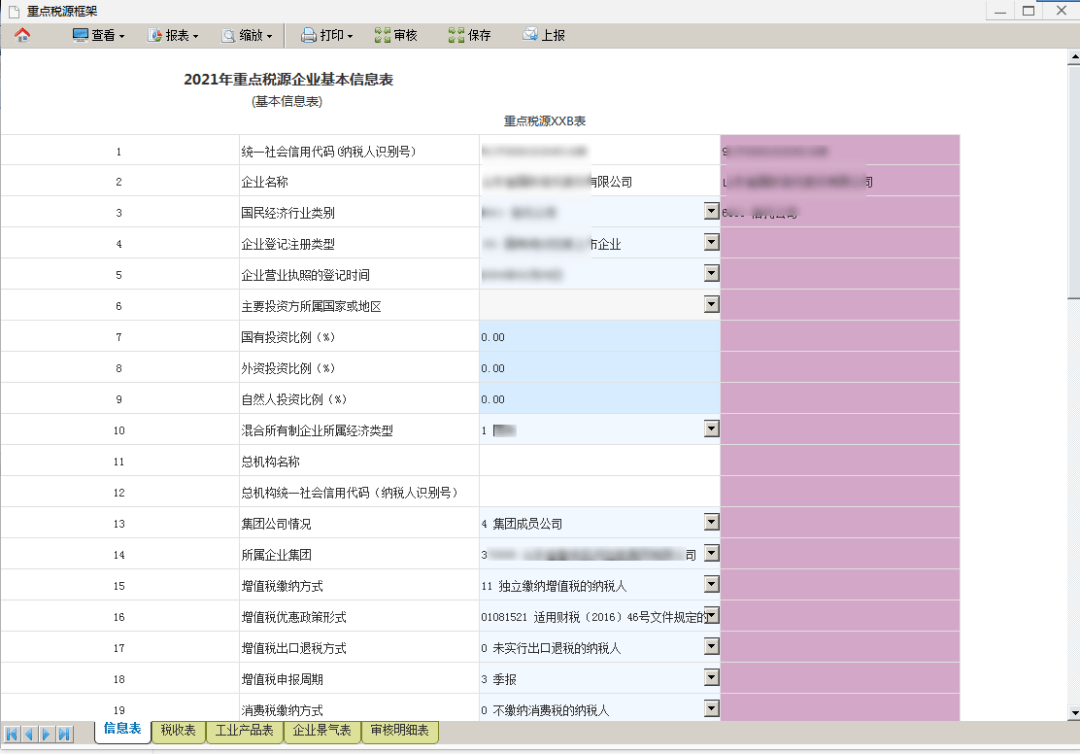
Task: Click the red home icon
Action: click(22, 35)
